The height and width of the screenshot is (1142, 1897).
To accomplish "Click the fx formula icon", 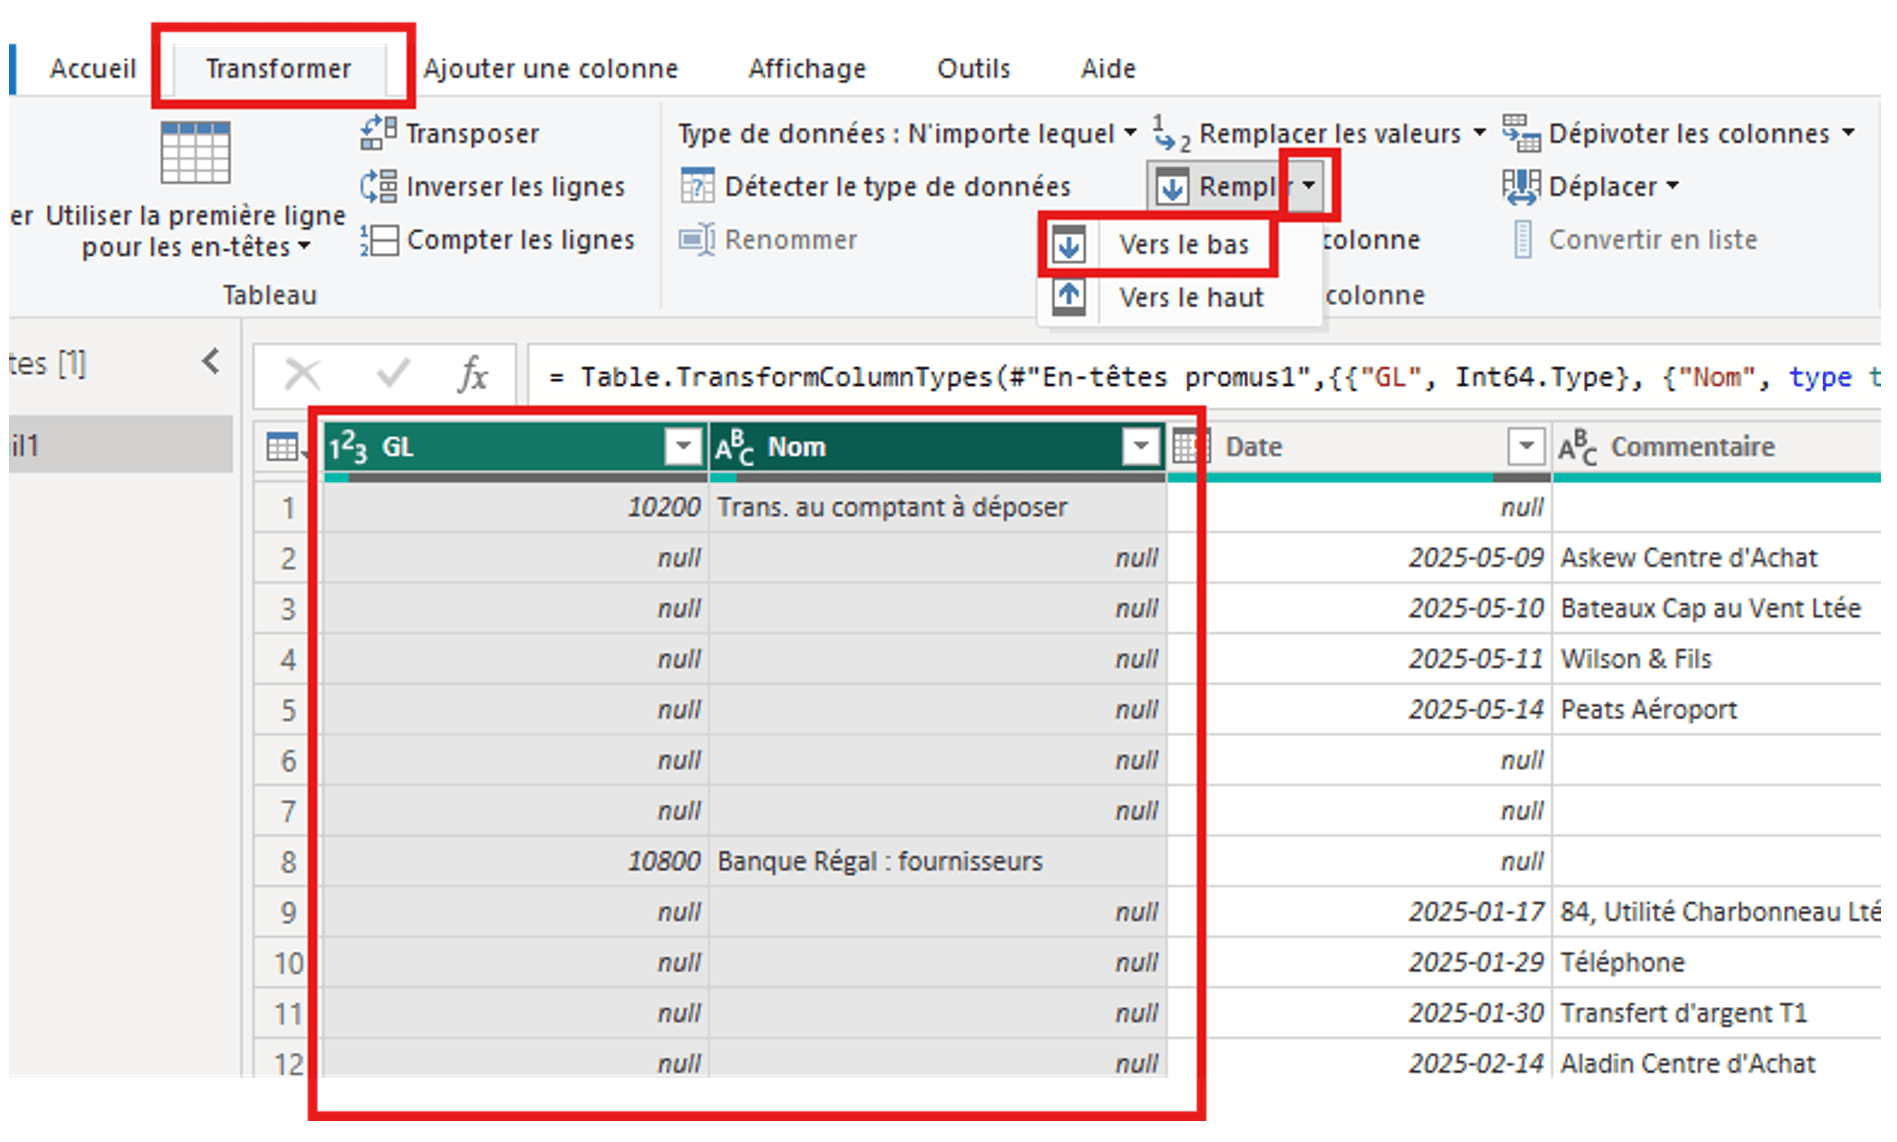I will [472, 376].
